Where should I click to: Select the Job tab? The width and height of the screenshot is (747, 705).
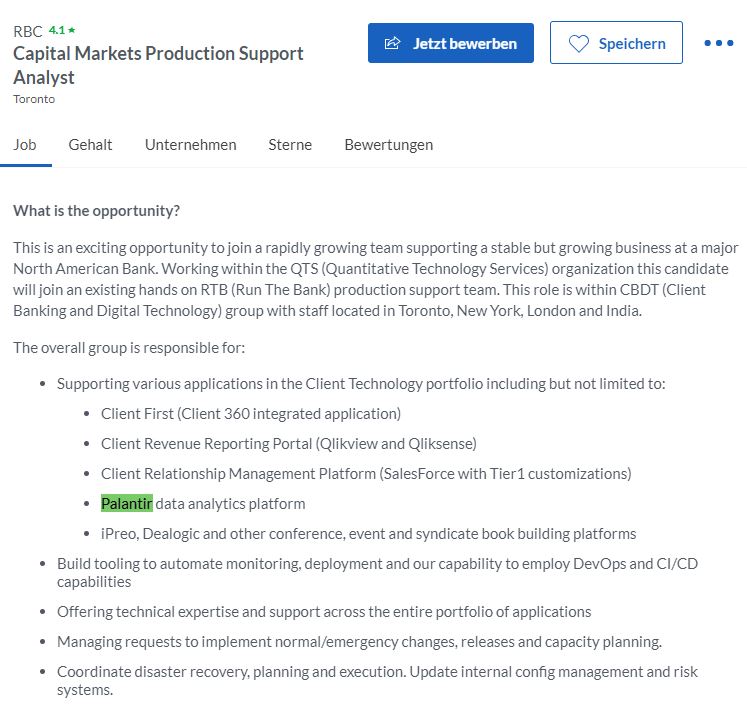(x=25, y=144)
